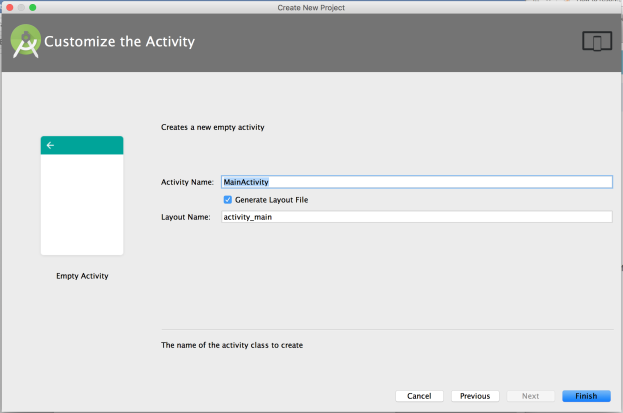
Task: Click the Layout Name text field
Action: click(x=415, y=217)
